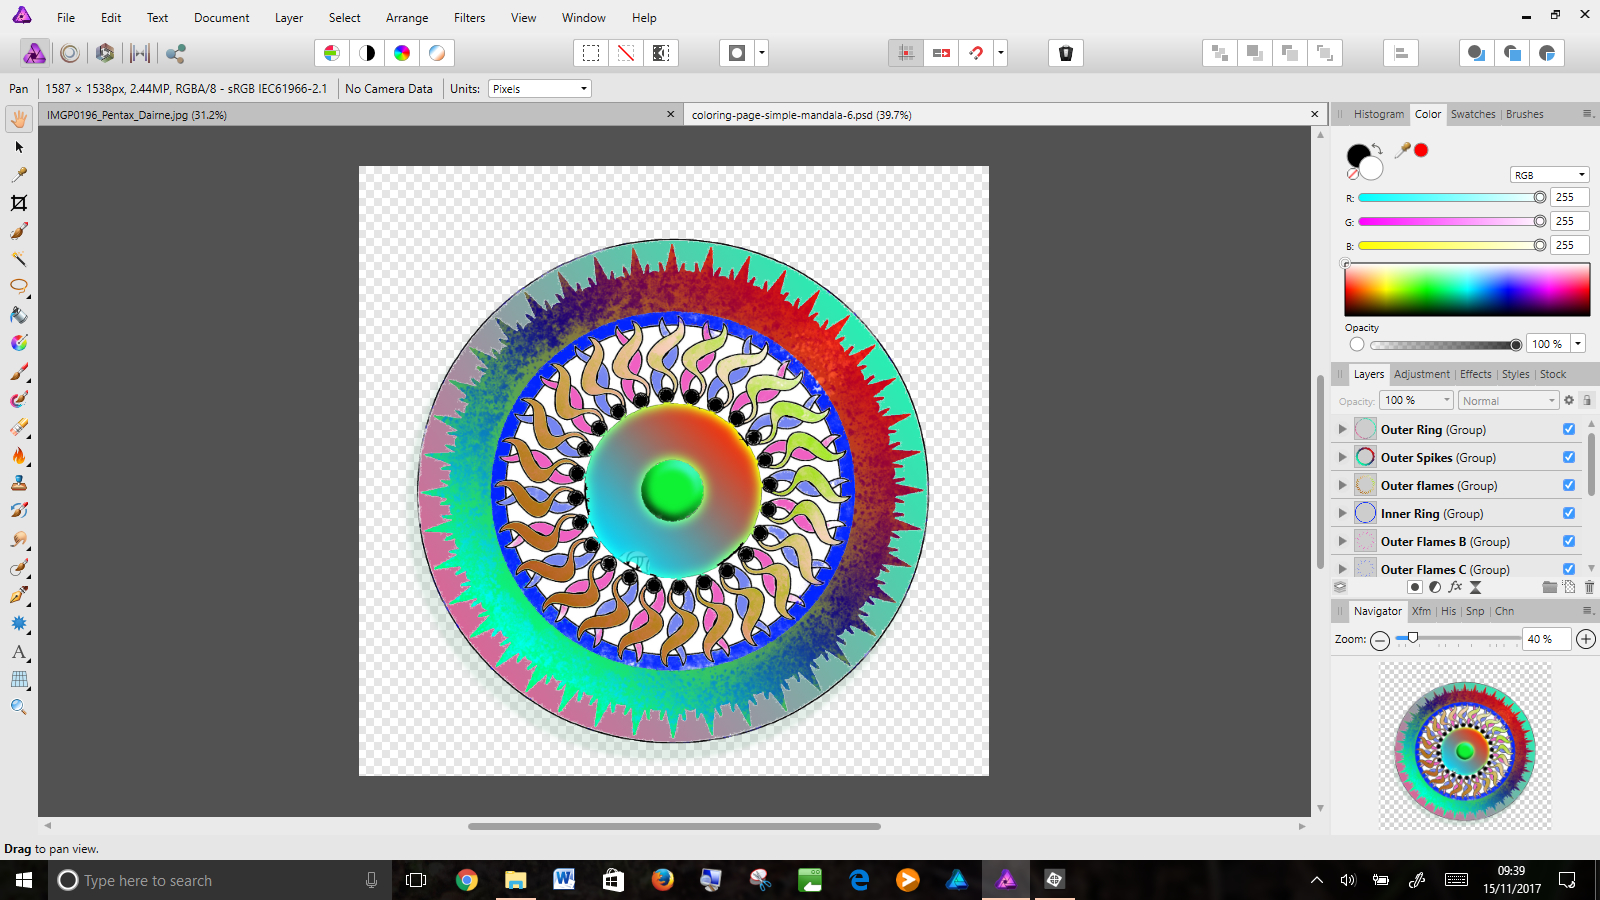Switch to the Liquify persona

[x=70, y=53]
